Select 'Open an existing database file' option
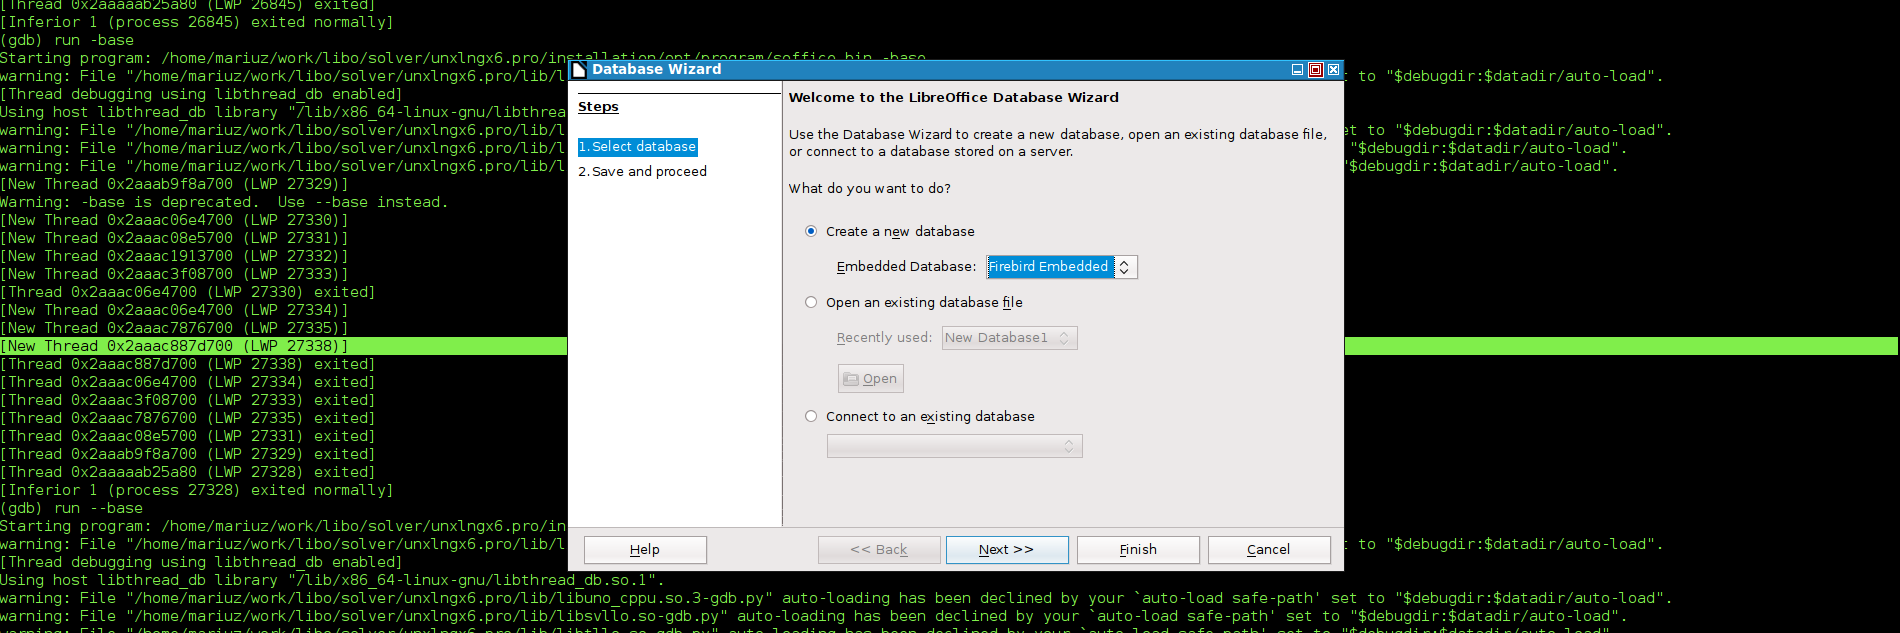 [811, 302]
